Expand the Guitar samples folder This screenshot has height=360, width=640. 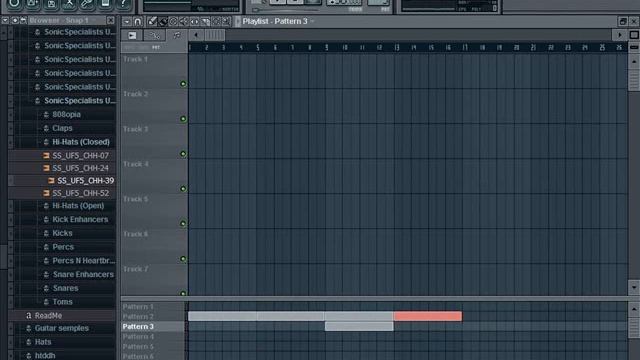click(62, 328)
